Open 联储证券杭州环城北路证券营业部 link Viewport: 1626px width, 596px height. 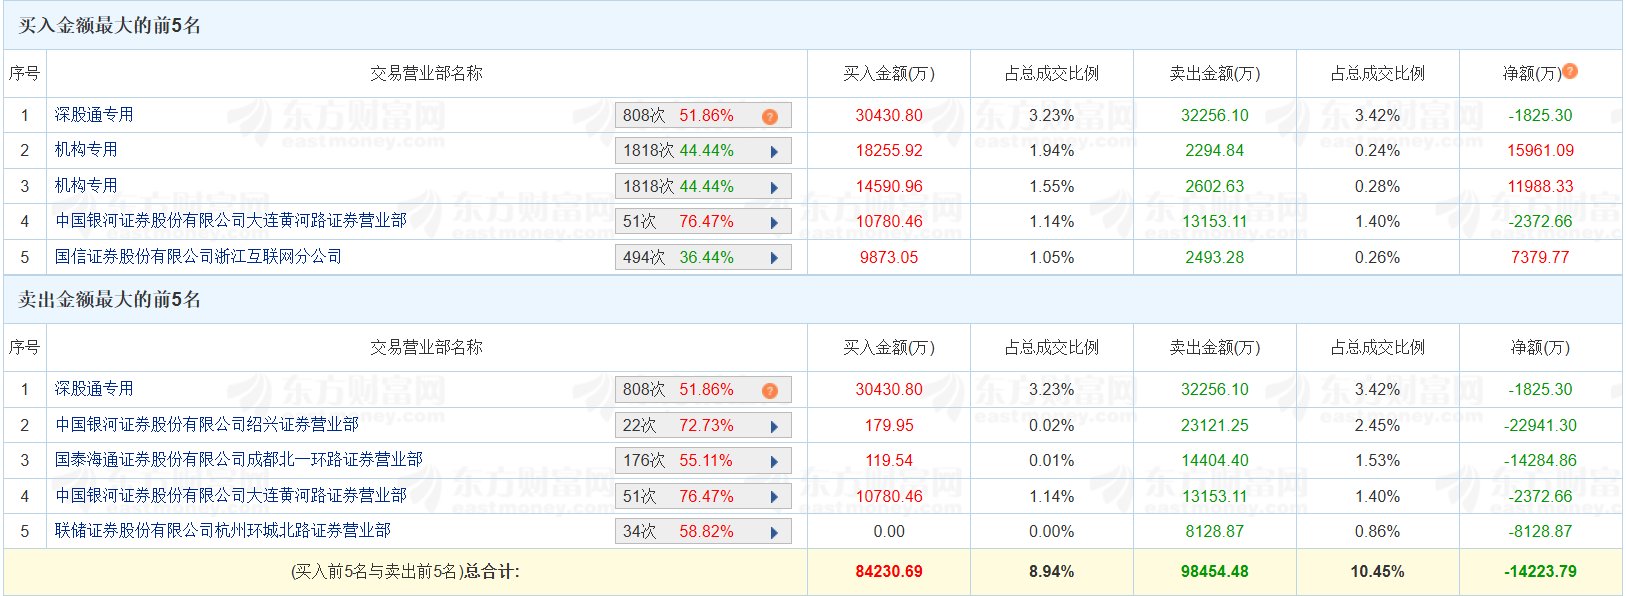coord(222,531)
